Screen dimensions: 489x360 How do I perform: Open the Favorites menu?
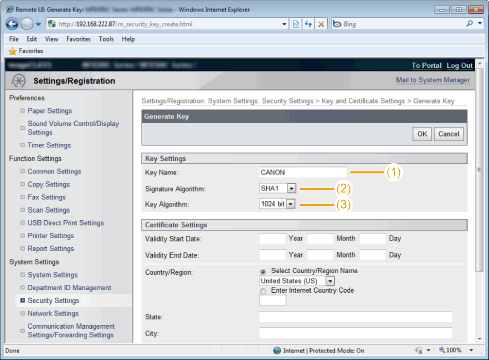[78, 39]
